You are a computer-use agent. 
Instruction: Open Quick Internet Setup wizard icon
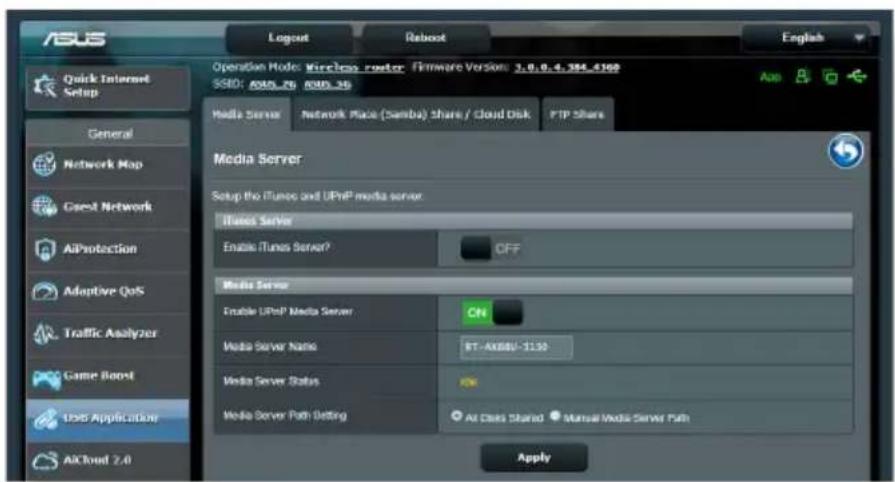pos(45,85)
